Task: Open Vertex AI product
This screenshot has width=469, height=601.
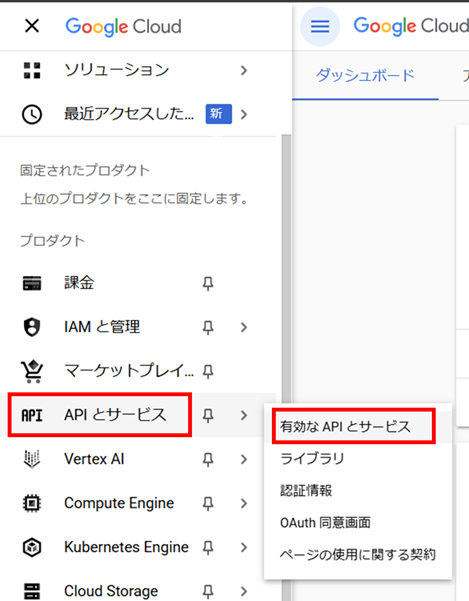Action: point(94,459)
